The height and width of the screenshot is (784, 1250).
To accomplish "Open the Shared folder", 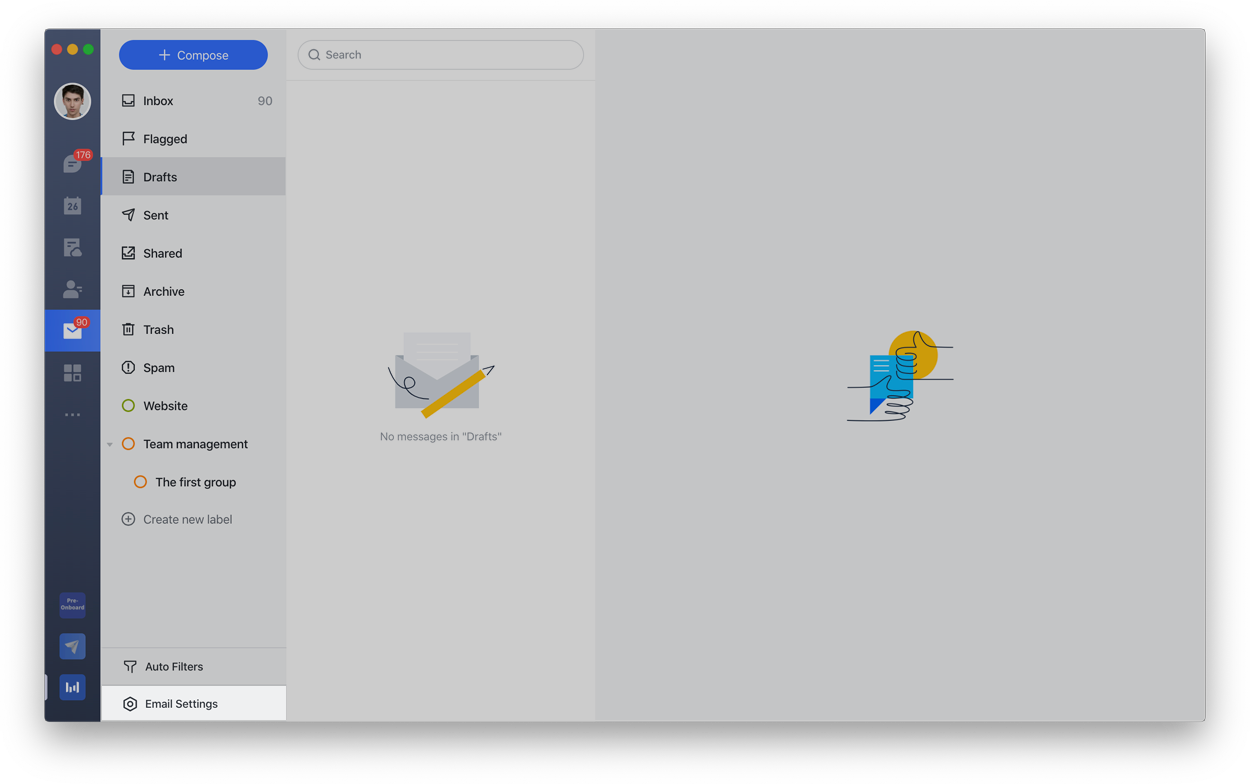I will (x=193, y=253).
